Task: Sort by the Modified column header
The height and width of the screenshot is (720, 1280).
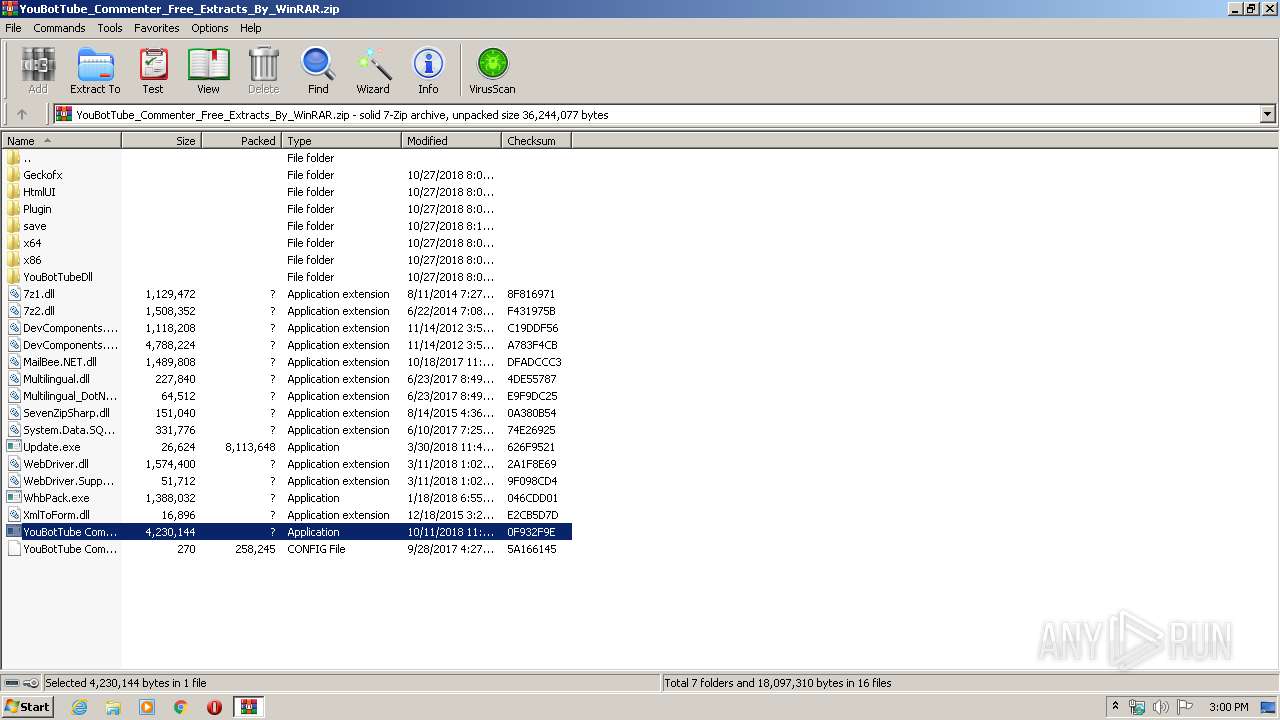Action: tap(452, 141)
